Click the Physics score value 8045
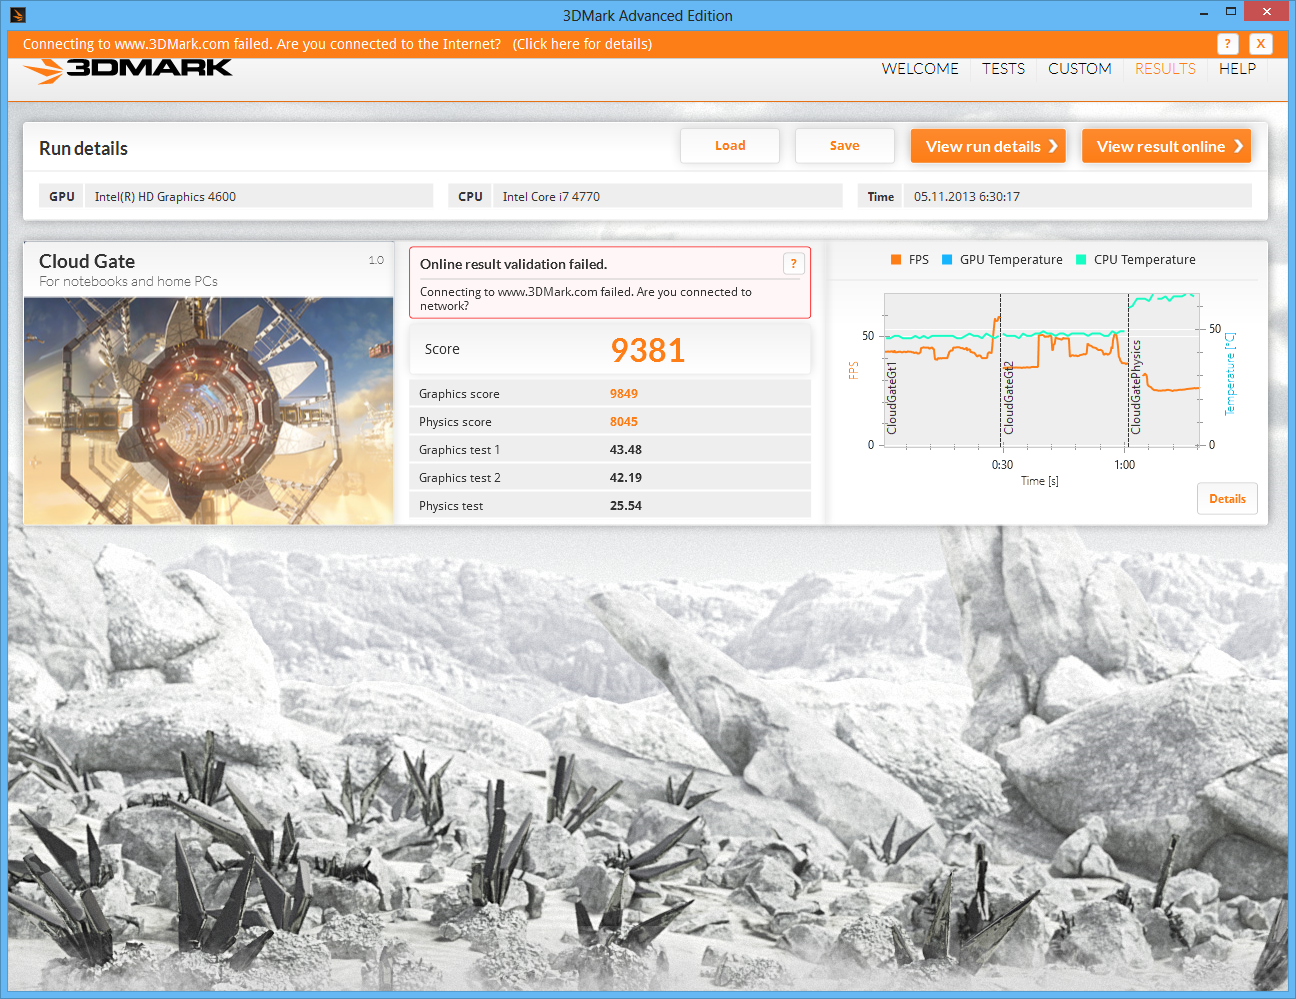The height and width of the screenshot is (999, 1296). pos(624,422)
